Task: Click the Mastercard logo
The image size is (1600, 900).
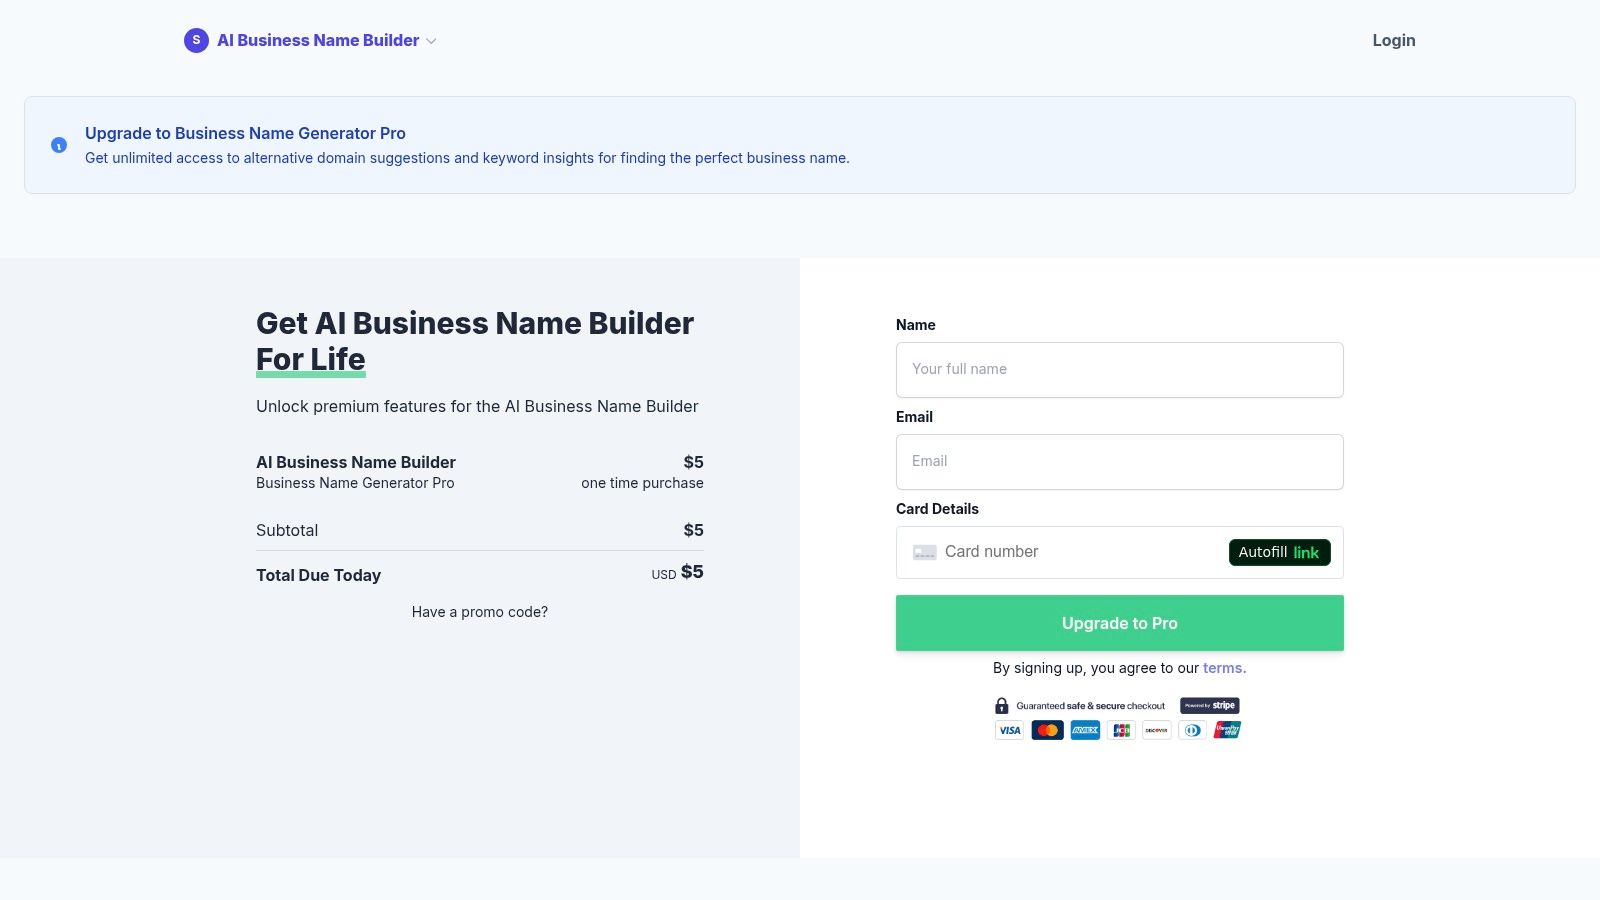Action: 1047,730
